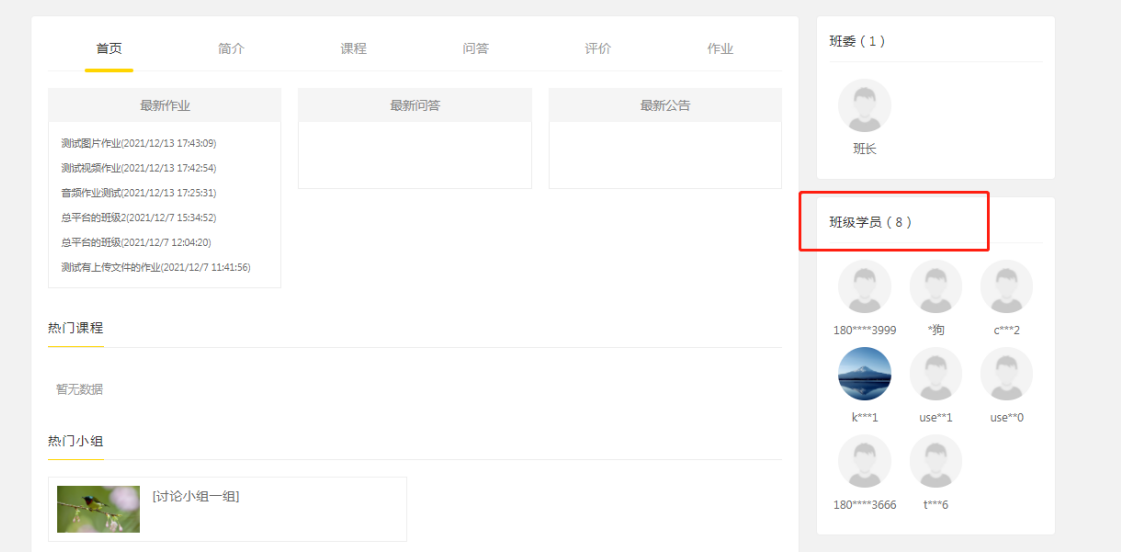Switch to the 问答 tab

tap(476, 49)
